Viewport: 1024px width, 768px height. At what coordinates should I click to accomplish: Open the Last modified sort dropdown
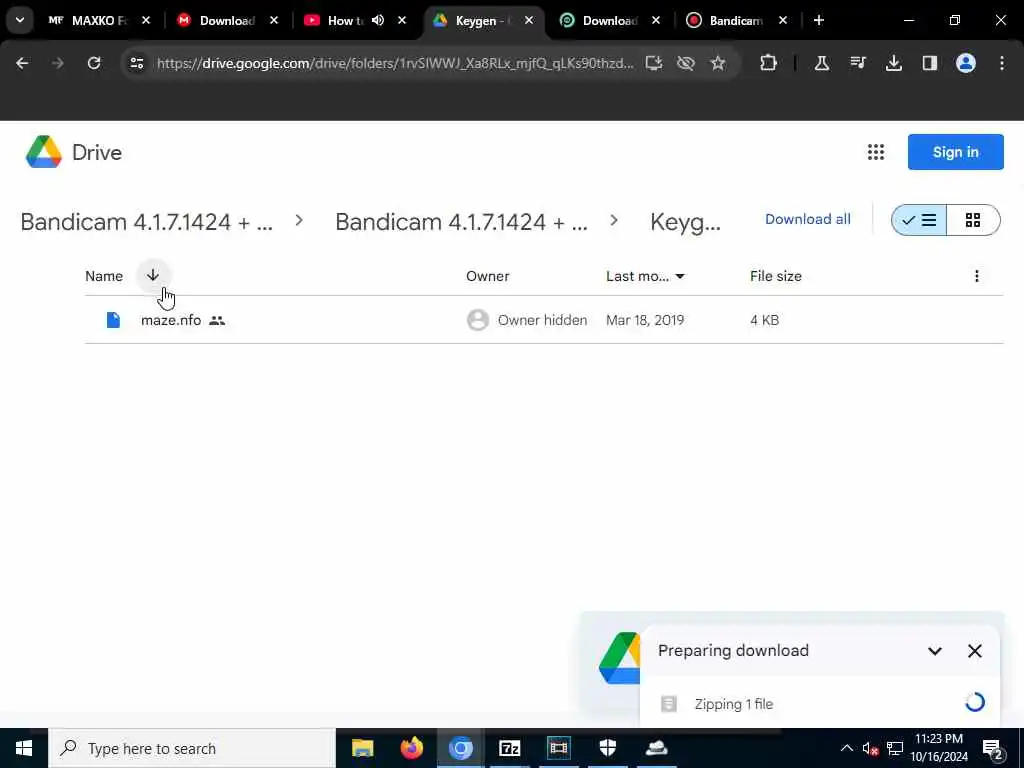pyautogui.click(x=645, y=276)
